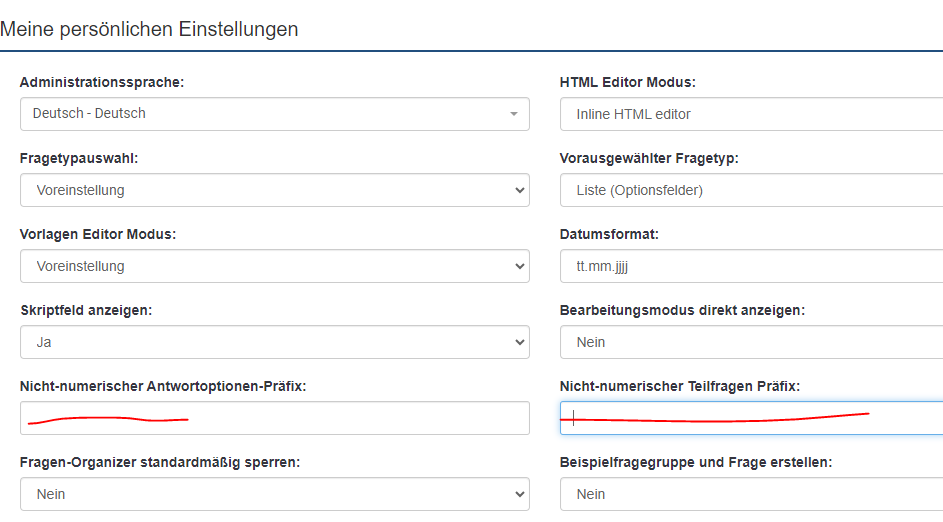The image size is (943, 522).
Task: Expand the Vorlagen Editor Modus dropdown
Action: 274,266
